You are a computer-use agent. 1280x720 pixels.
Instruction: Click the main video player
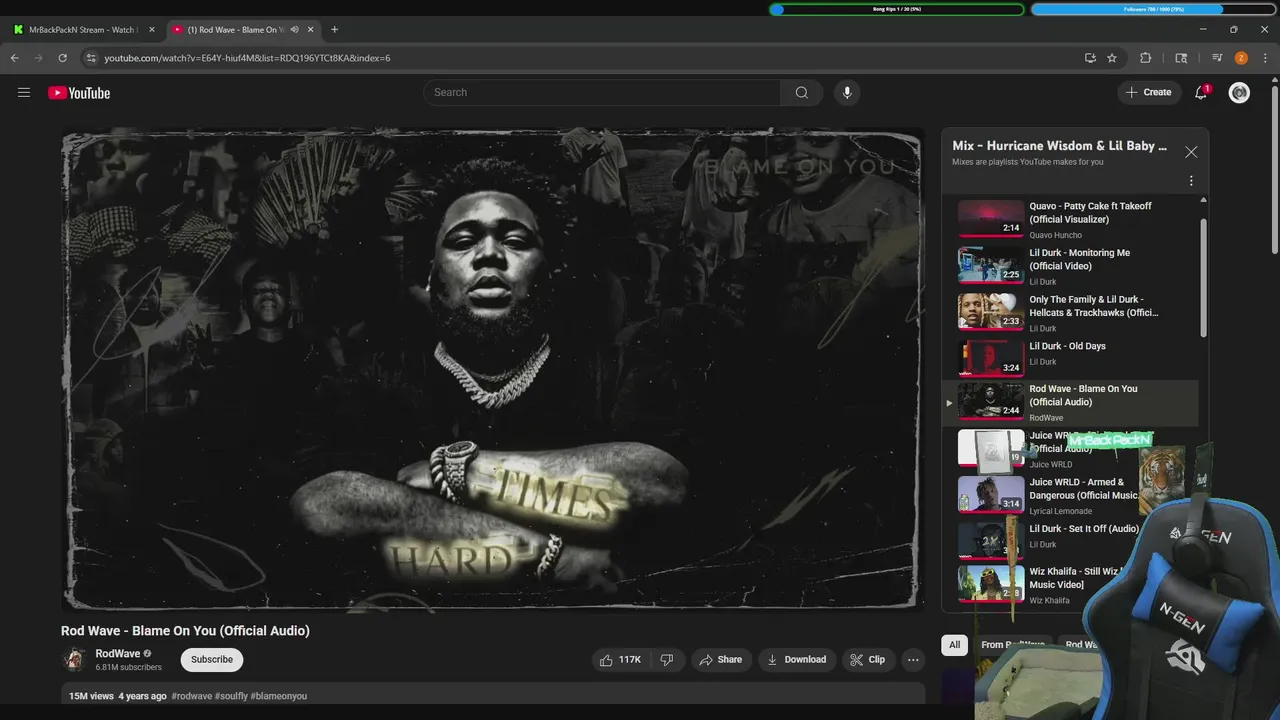click(x=491, y=369)
